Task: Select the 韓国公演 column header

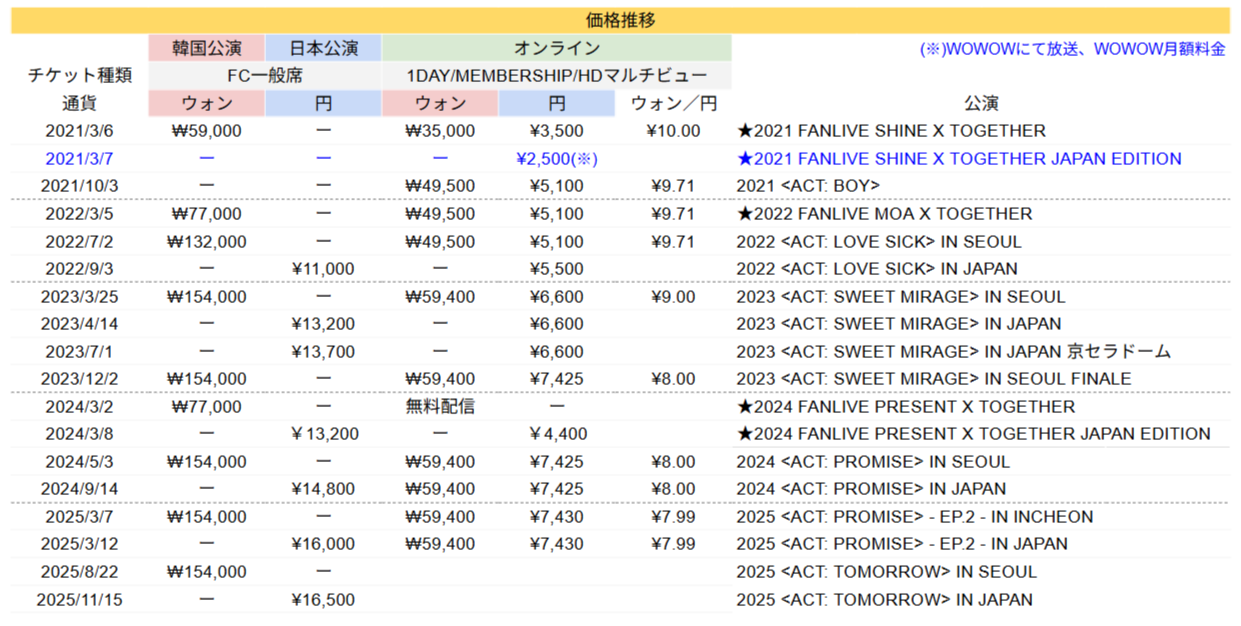Action: point(206,48)
